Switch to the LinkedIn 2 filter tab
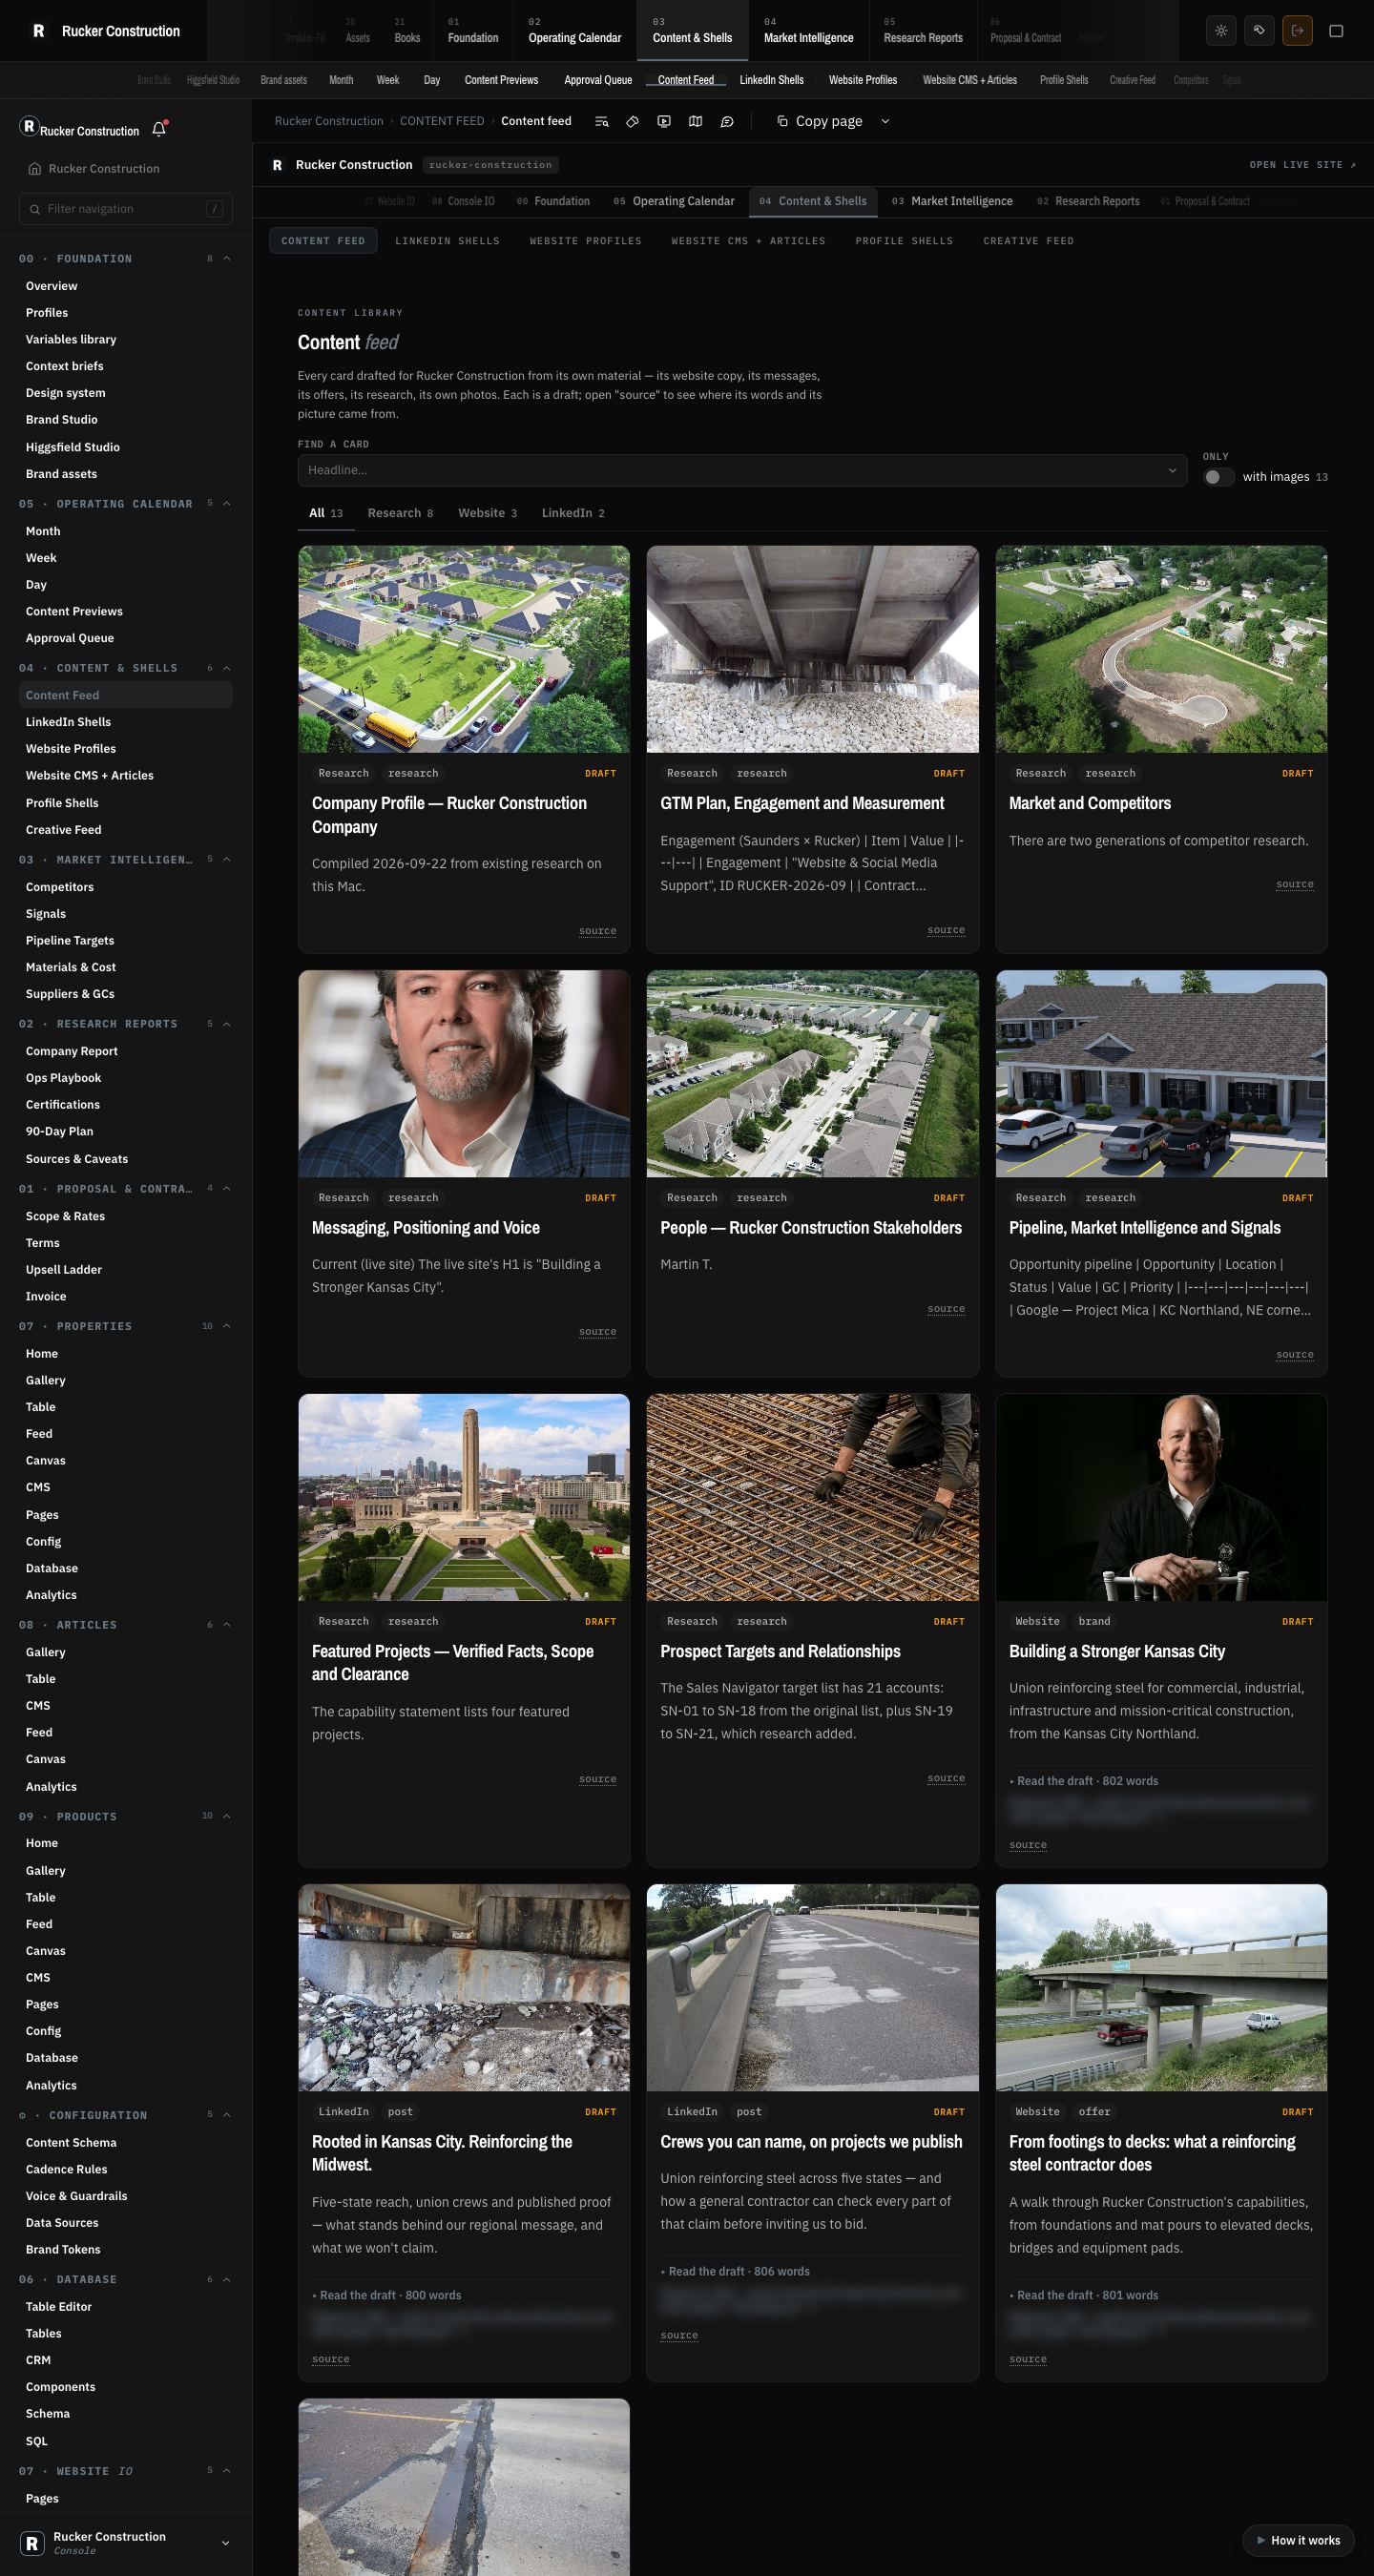This screenshot has height=2576, width=1374. pyautogui.click(x=573, y=513)
